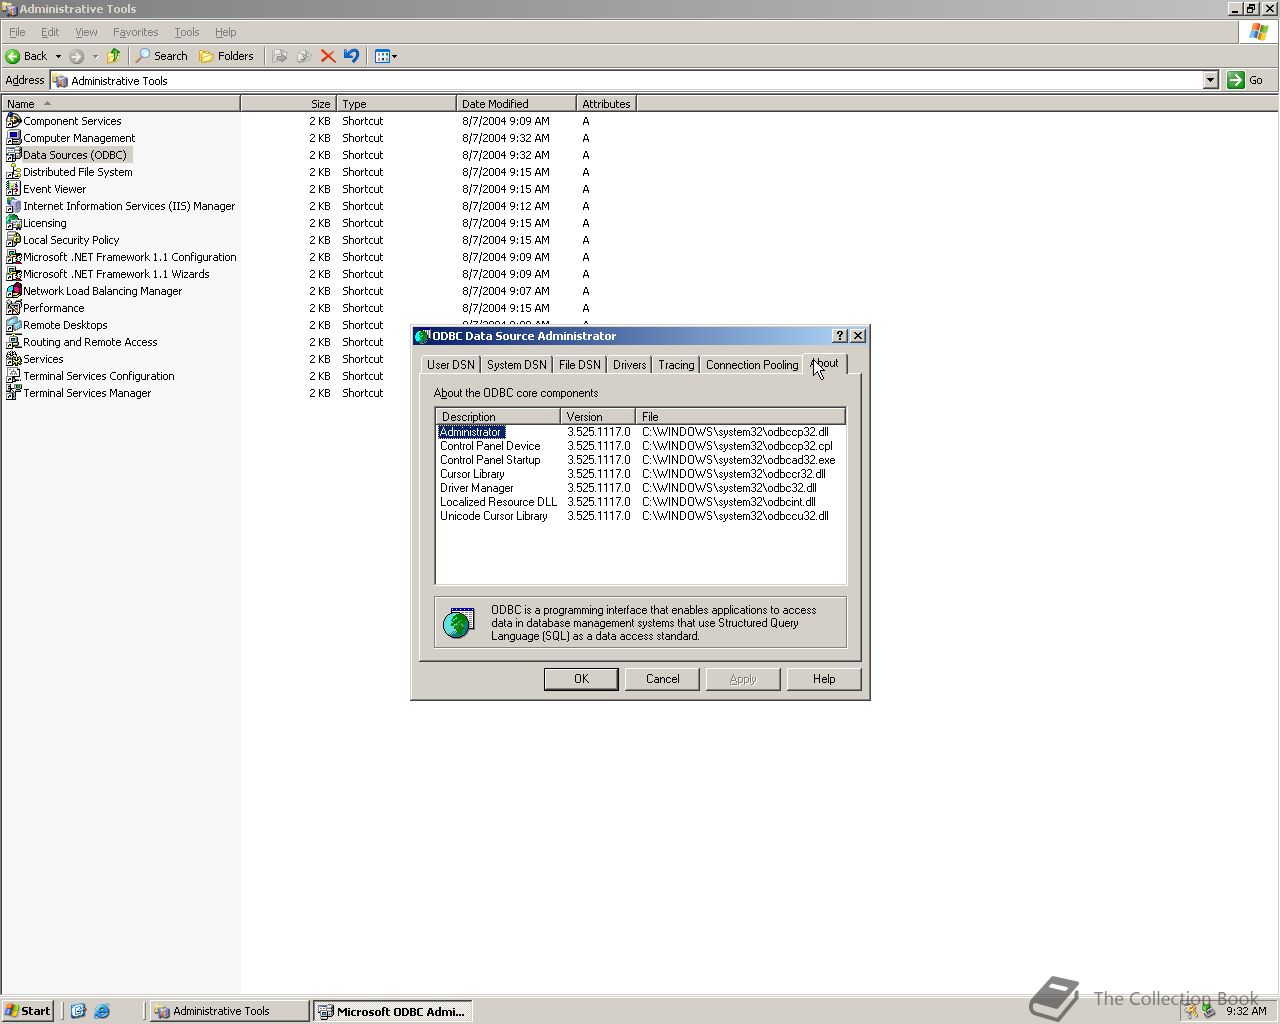Screen dimensions: 1280x1024
Task: Click the Undo toolbar icon
Action: pyautogui.click(x=351, y=56)
